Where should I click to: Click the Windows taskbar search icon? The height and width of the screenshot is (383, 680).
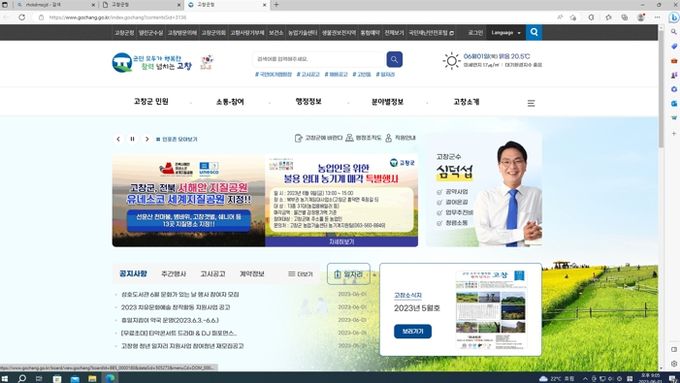point(22,378)
